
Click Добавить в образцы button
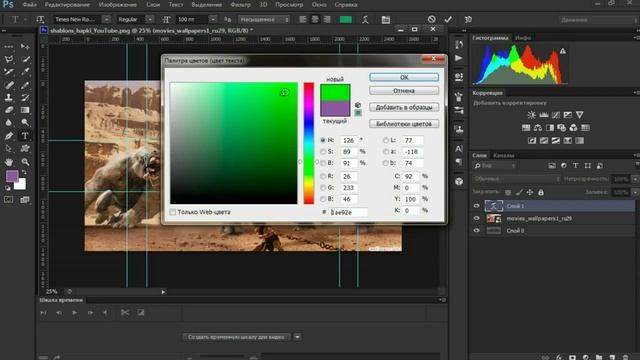click(x=404, y=107)
